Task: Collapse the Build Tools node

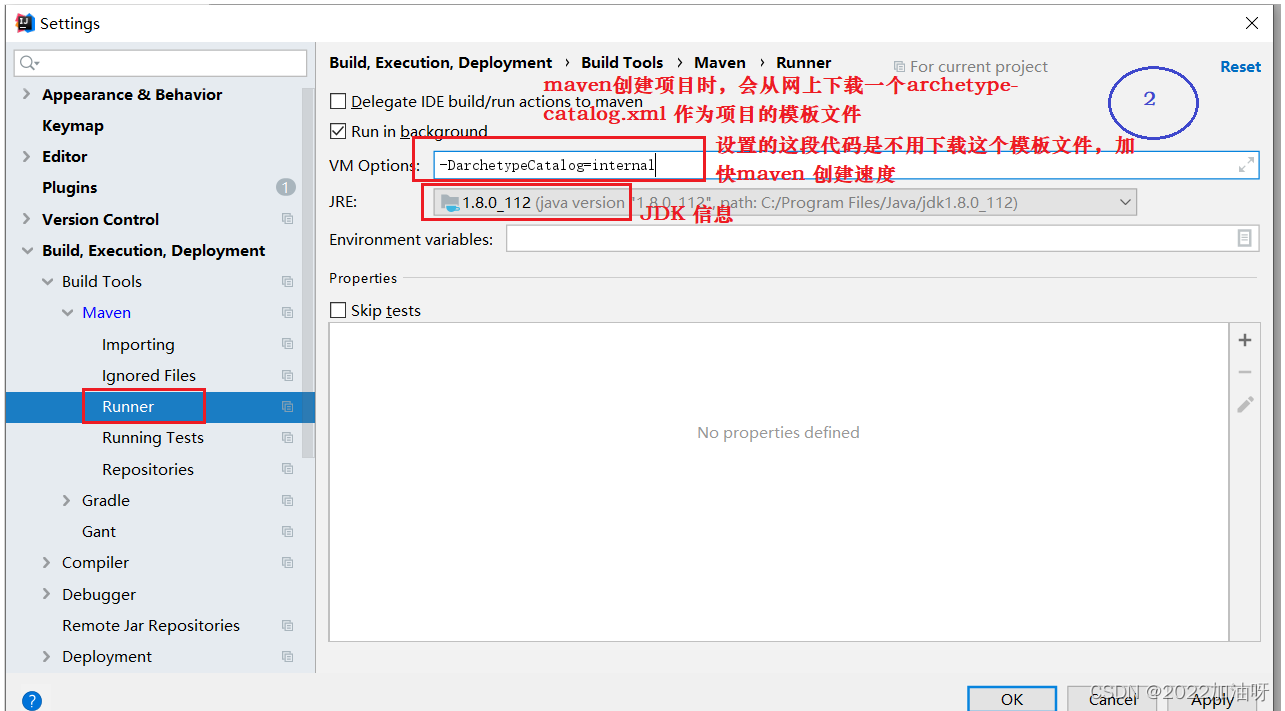Action: [47, 281]
